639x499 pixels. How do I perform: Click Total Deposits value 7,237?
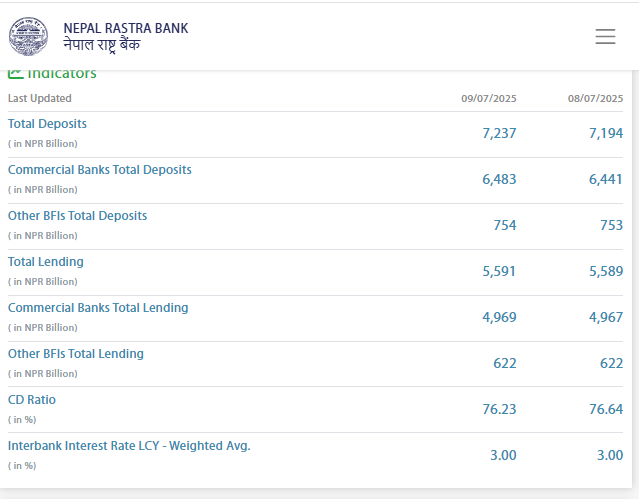[498, 133]
